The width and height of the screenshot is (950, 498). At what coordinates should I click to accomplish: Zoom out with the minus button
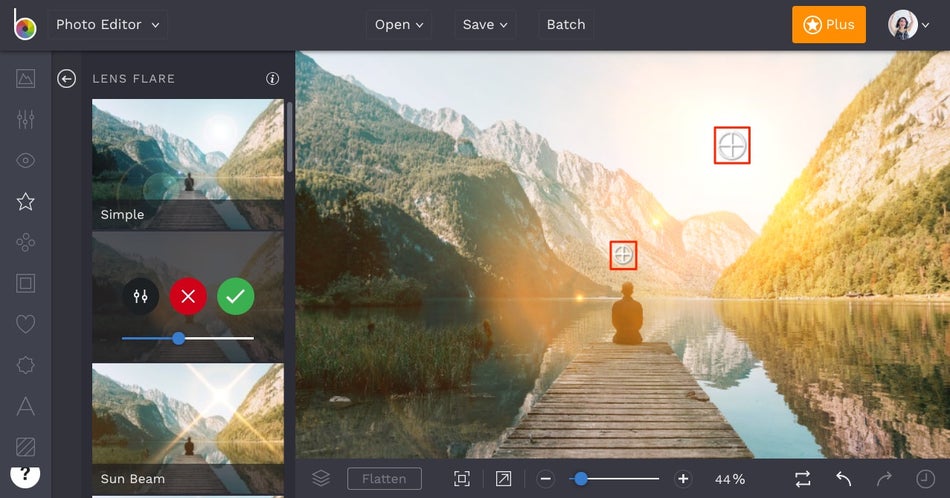[x=545, y=479]
